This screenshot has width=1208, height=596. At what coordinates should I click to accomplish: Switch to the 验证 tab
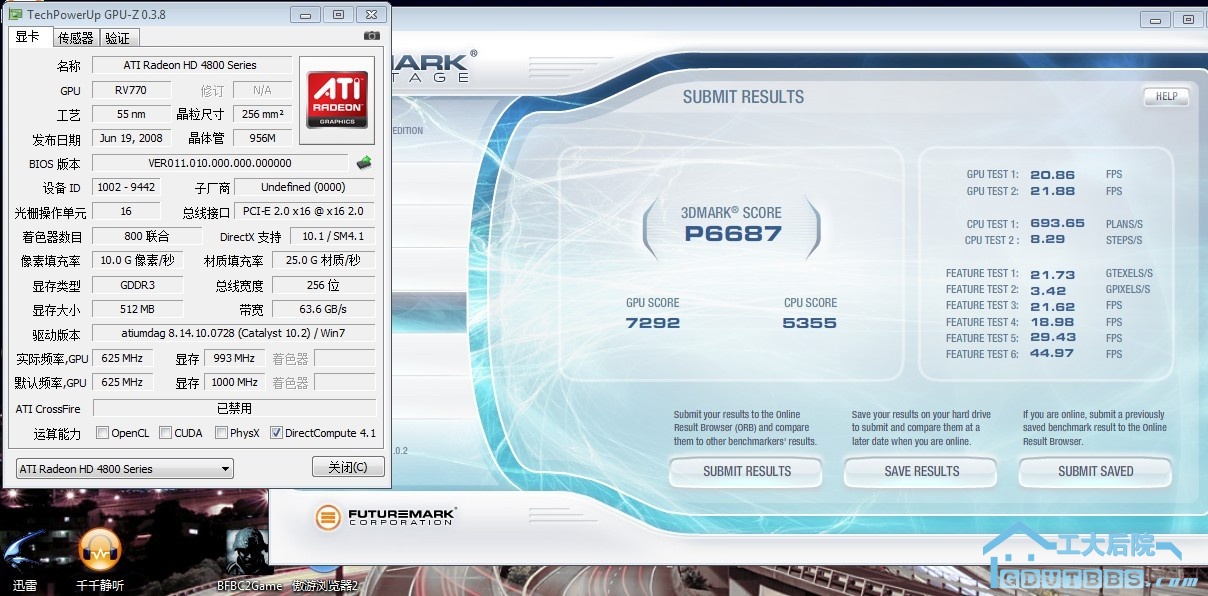[x=118, y=38]
